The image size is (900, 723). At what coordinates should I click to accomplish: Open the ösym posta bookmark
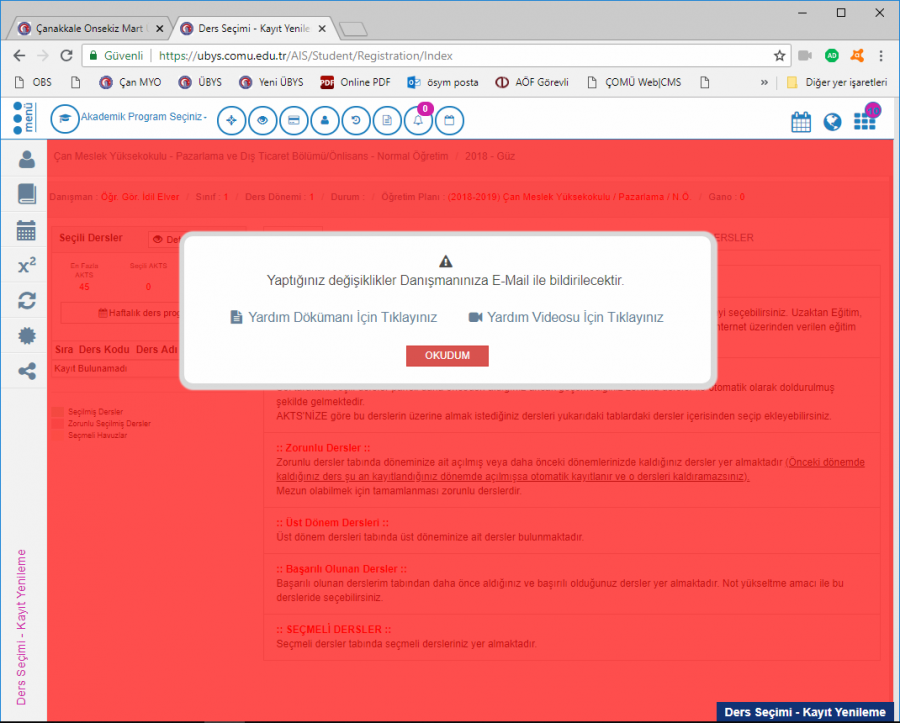click(x=443, y=82)
